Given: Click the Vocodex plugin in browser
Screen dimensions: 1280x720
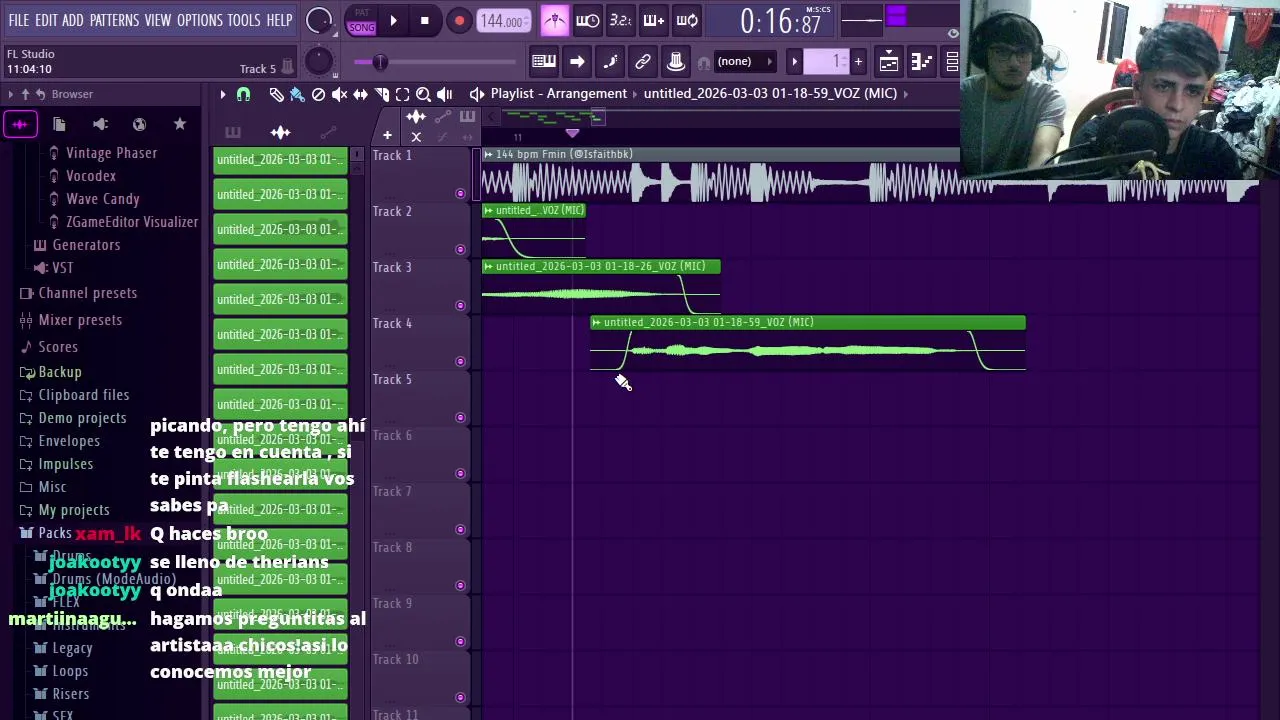Looking at the screenshot, I should pos(91,176).
